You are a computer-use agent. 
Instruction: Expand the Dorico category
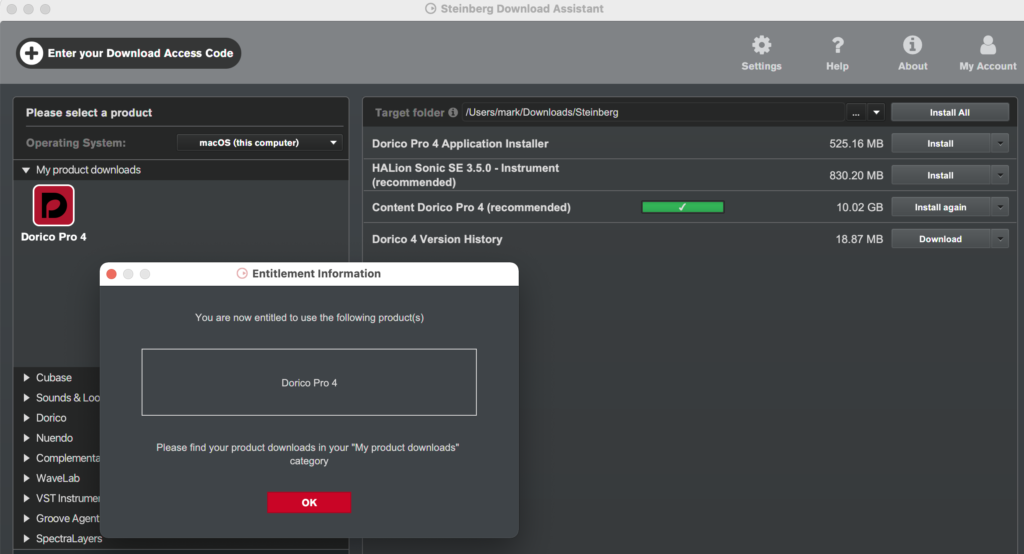[x=26, y=418]
